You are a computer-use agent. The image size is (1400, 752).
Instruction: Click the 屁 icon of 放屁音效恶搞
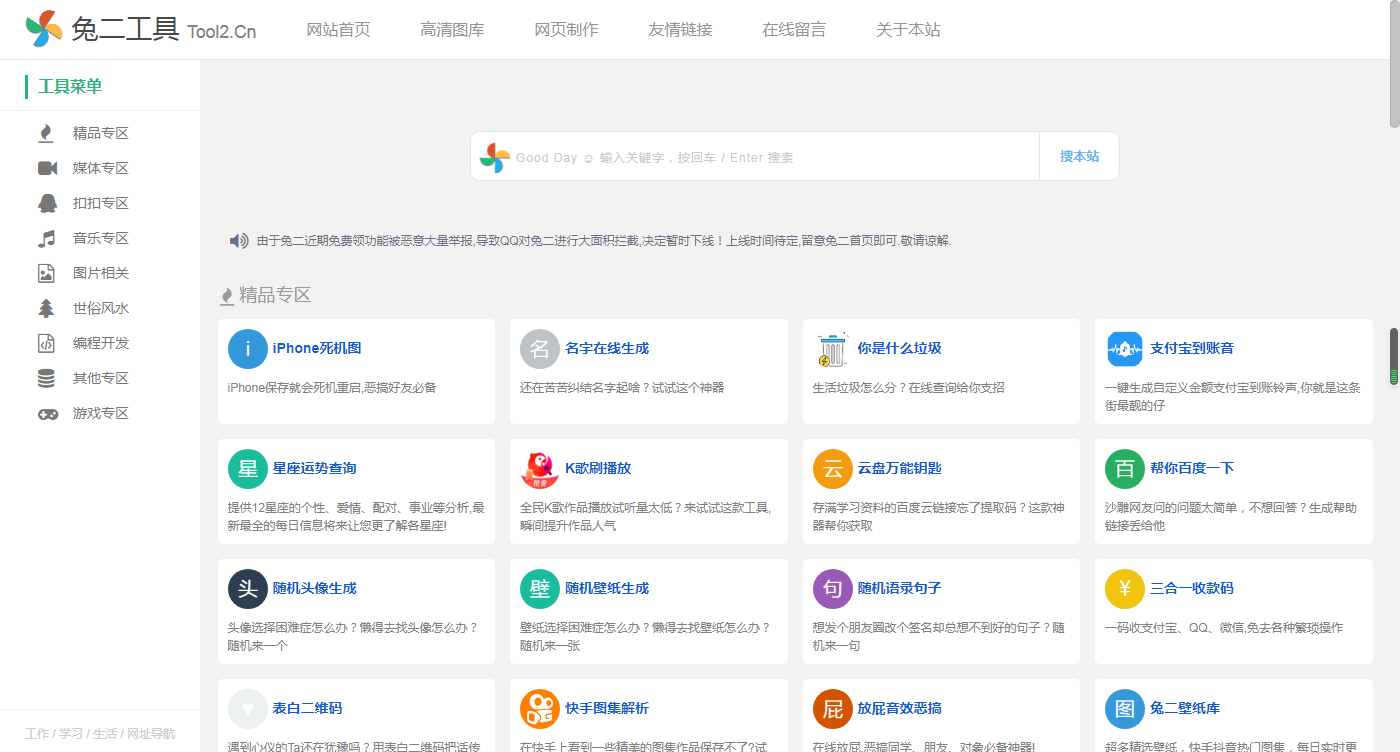[832, 709]
